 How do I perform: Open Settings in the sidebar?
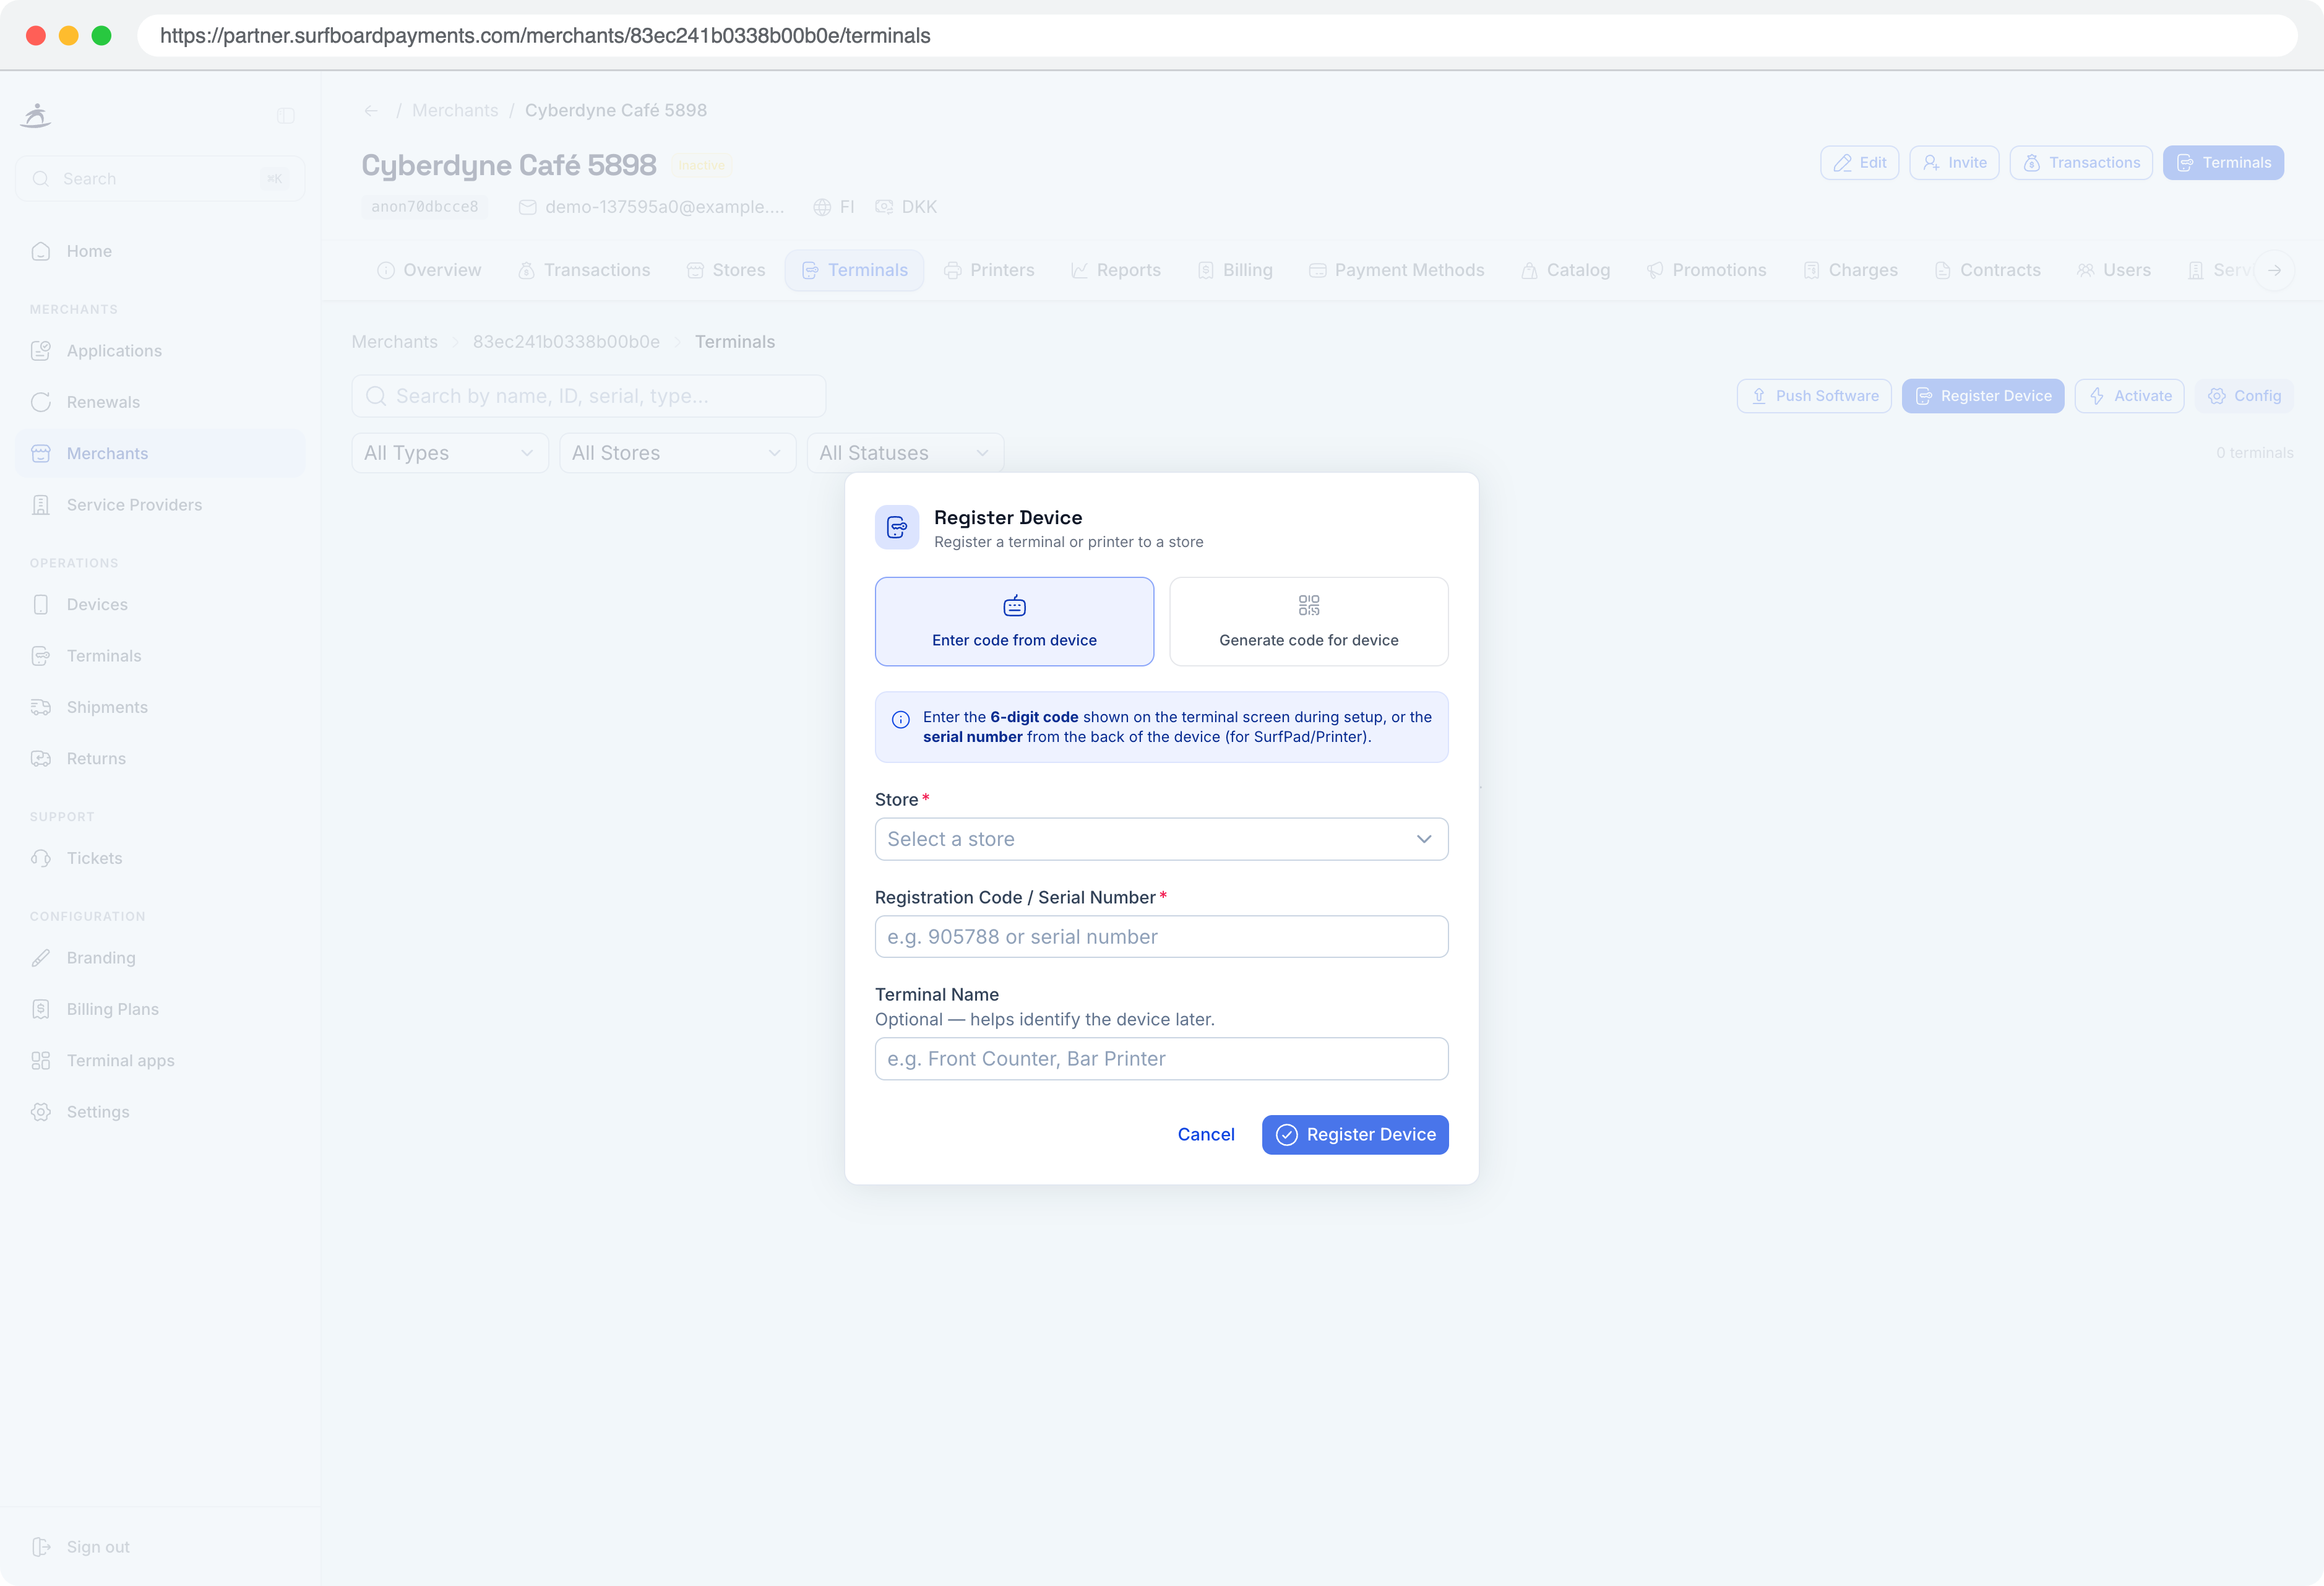[x=160, y=1112]
